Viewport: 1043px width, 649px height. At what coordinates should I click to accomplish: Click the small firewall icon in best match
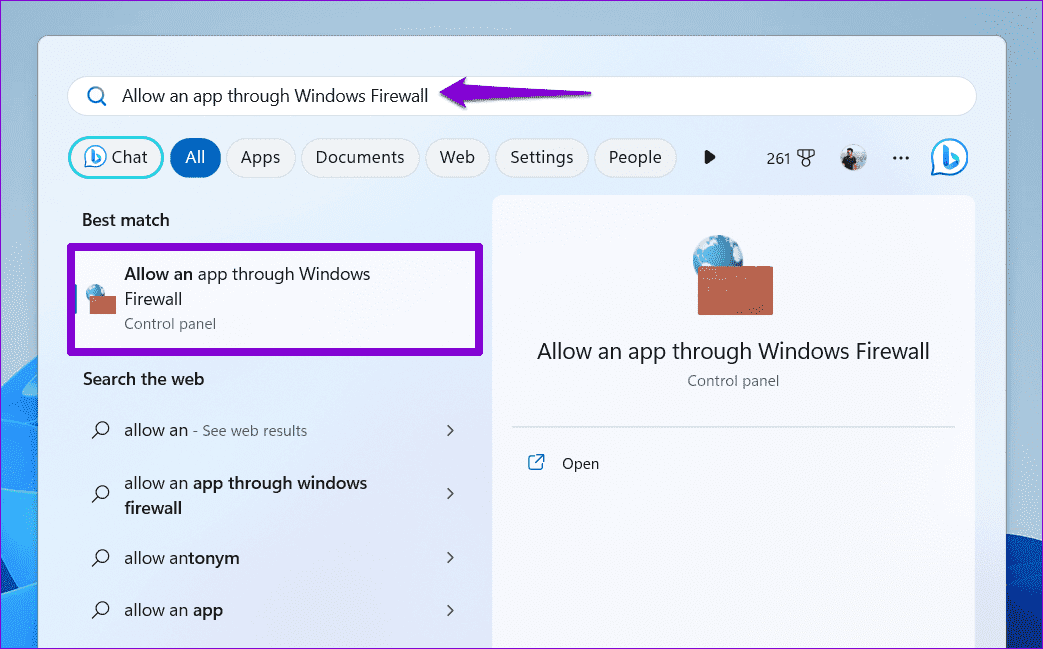coord(101,299)
